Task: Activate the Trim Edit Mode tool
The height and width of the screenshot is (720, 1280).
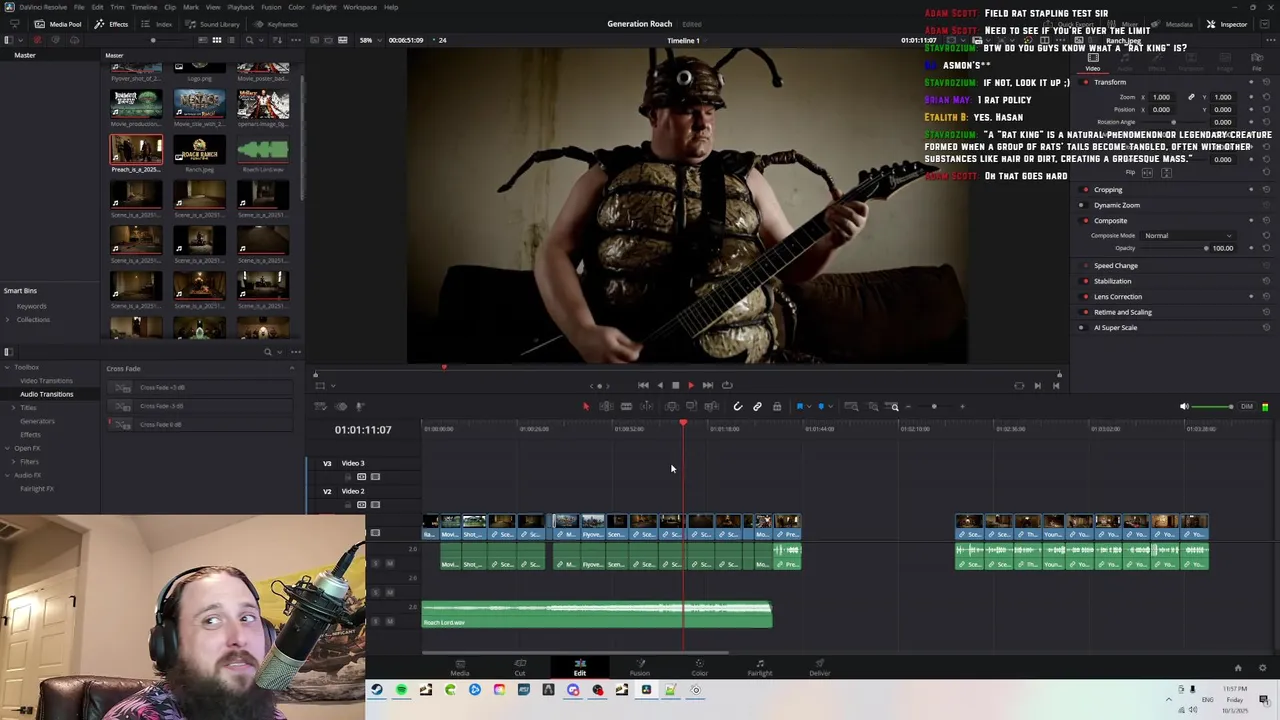Action: [606, 406]
